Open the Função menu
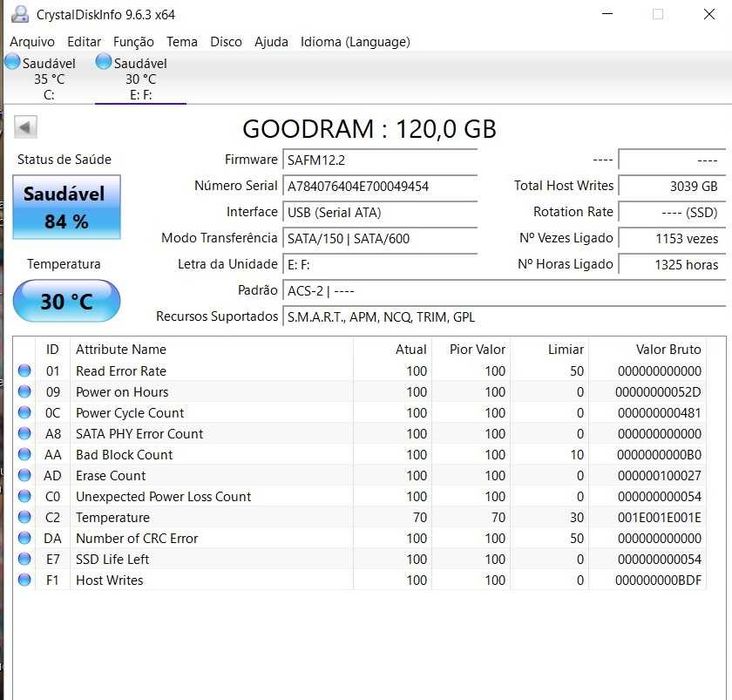The width and height of the screenshot is (732, 700). click(x=133, y=42)
